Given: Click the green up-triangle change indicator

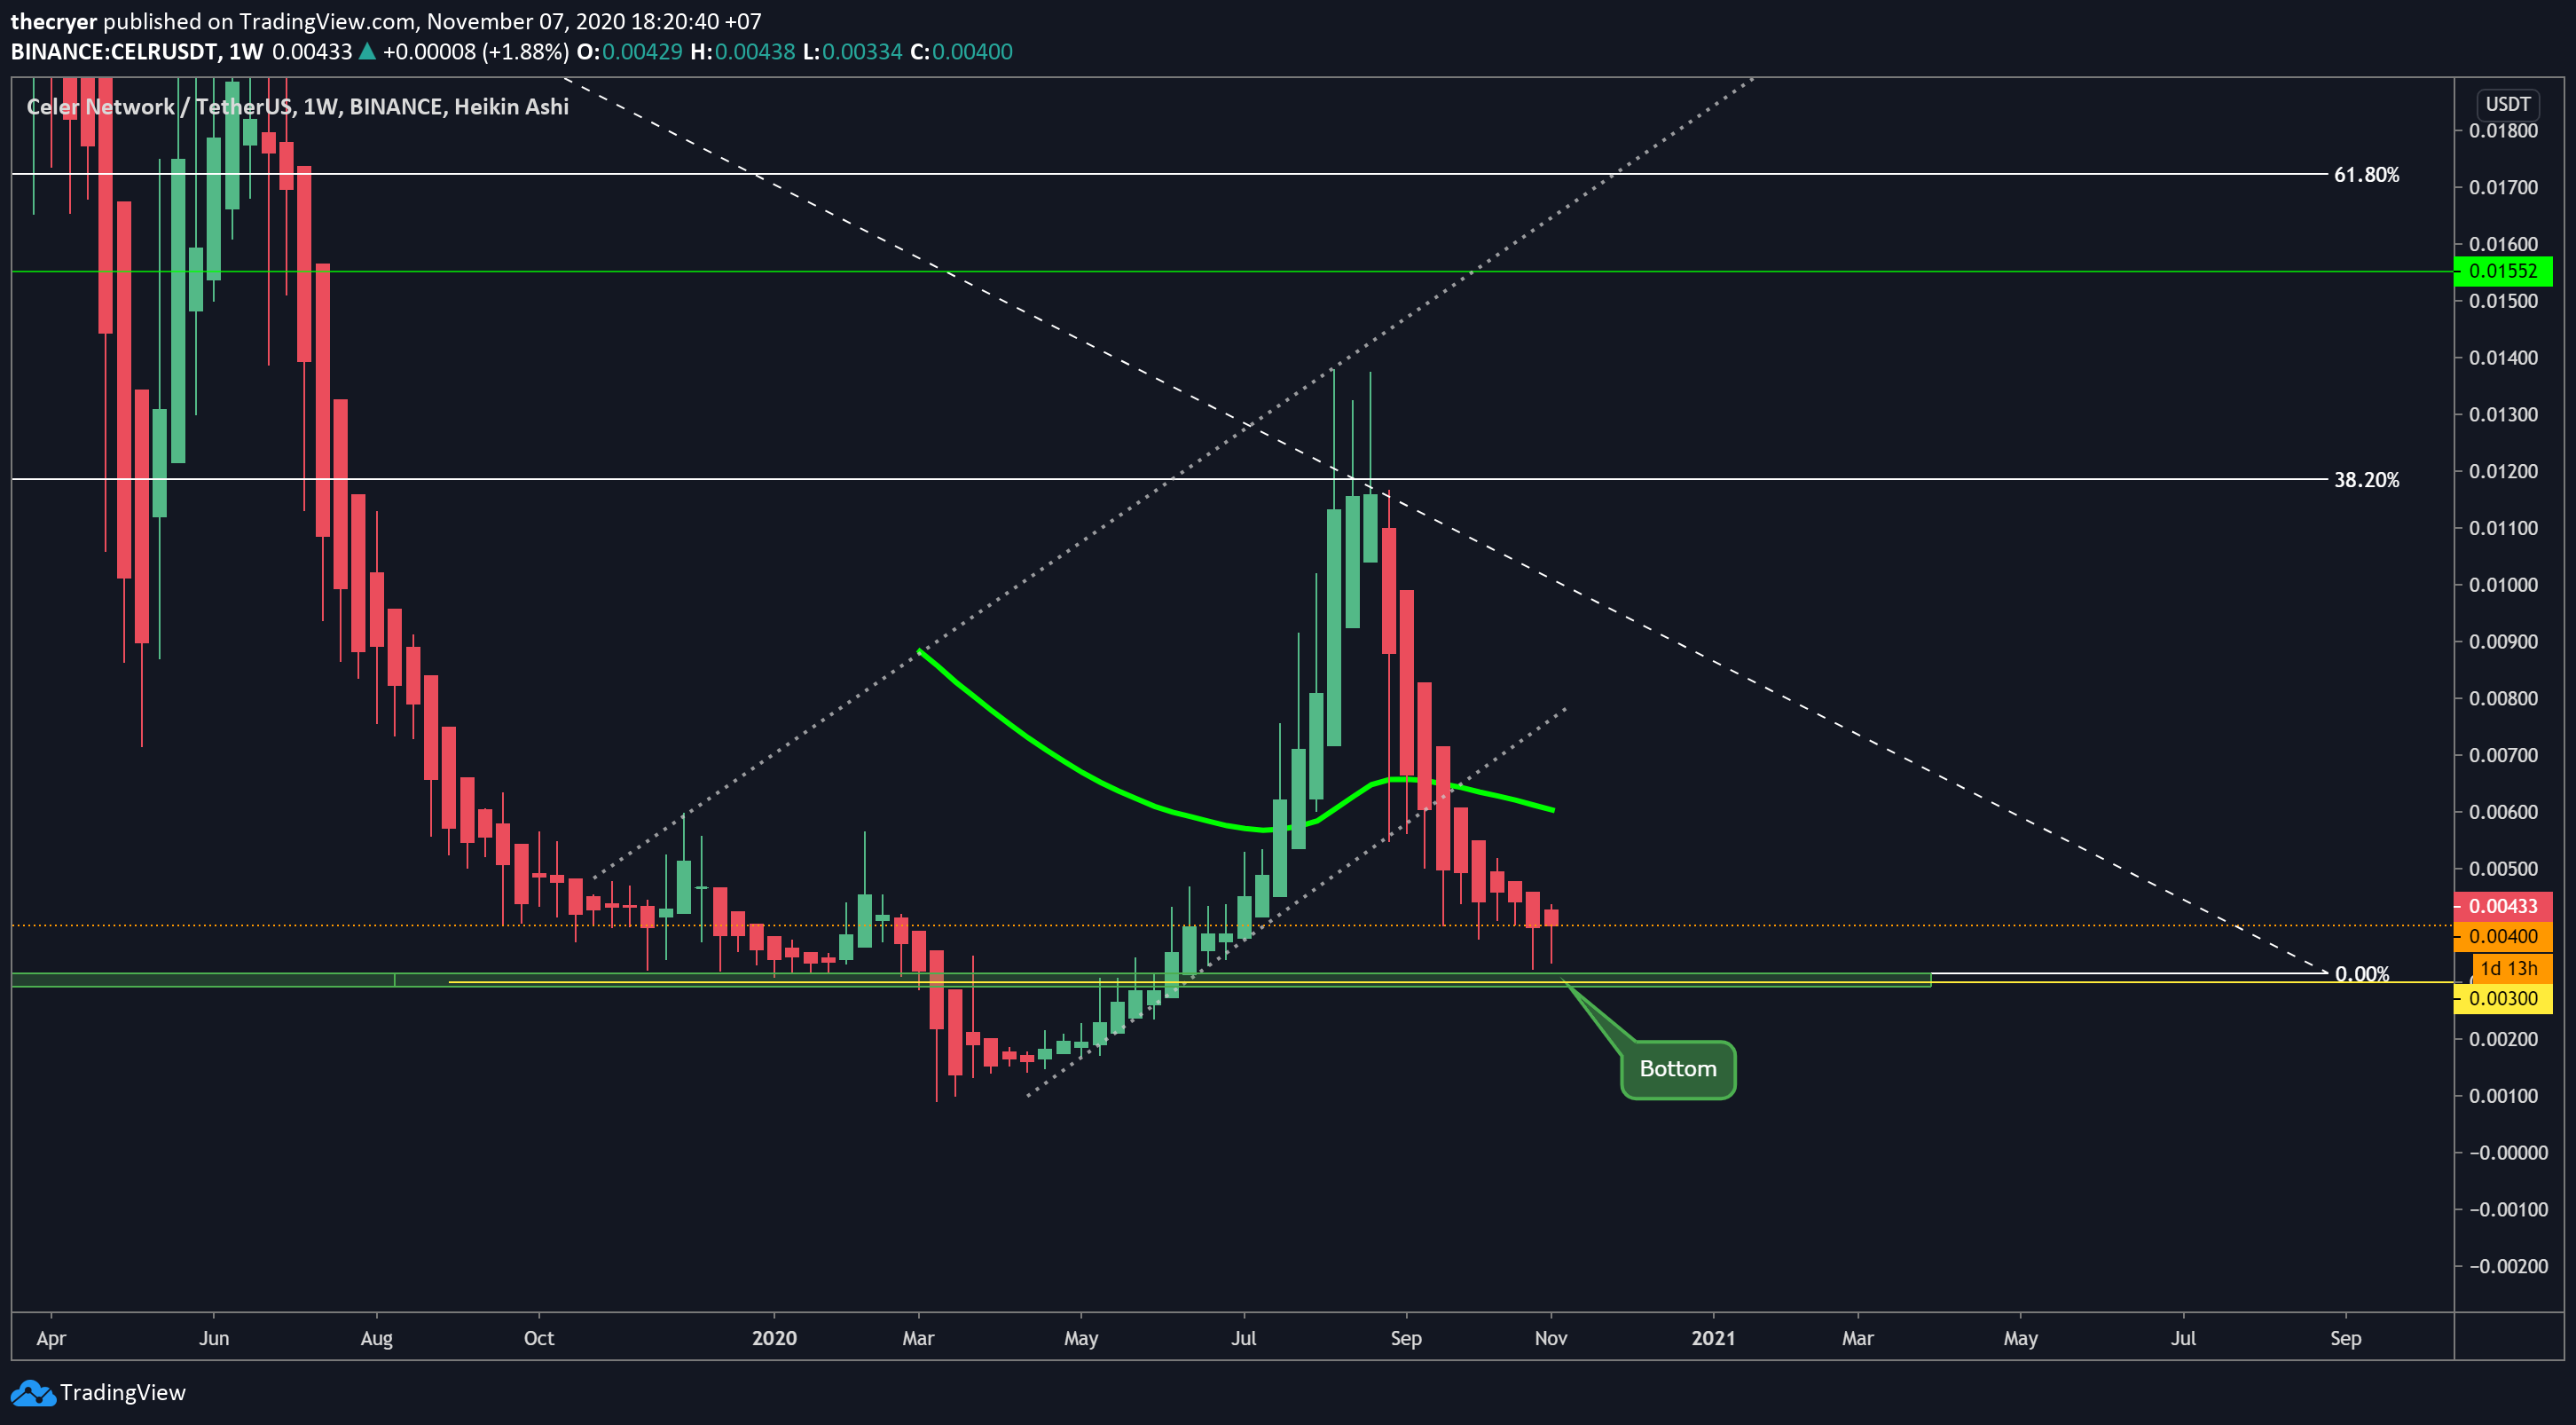Looking at the screenshot, I should coord(367,52).
